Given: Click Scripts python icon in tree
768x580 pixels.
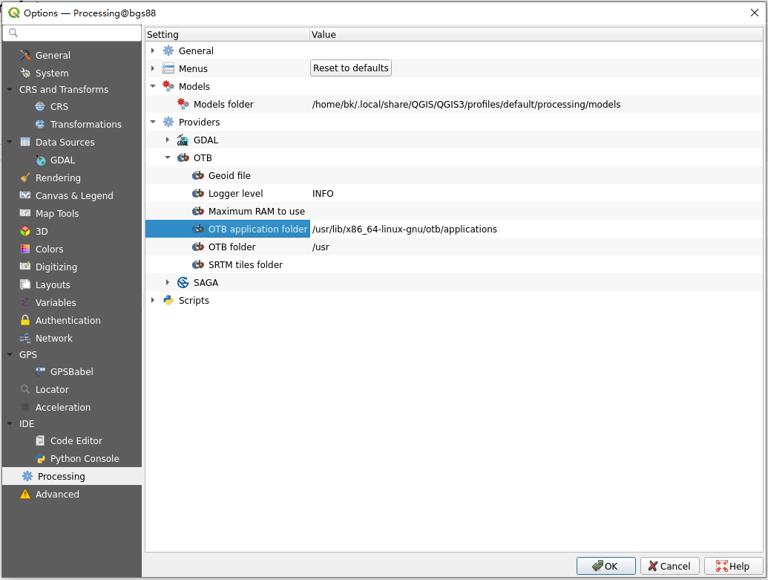Looking at the screenshot, I should [x=168, y=300].
